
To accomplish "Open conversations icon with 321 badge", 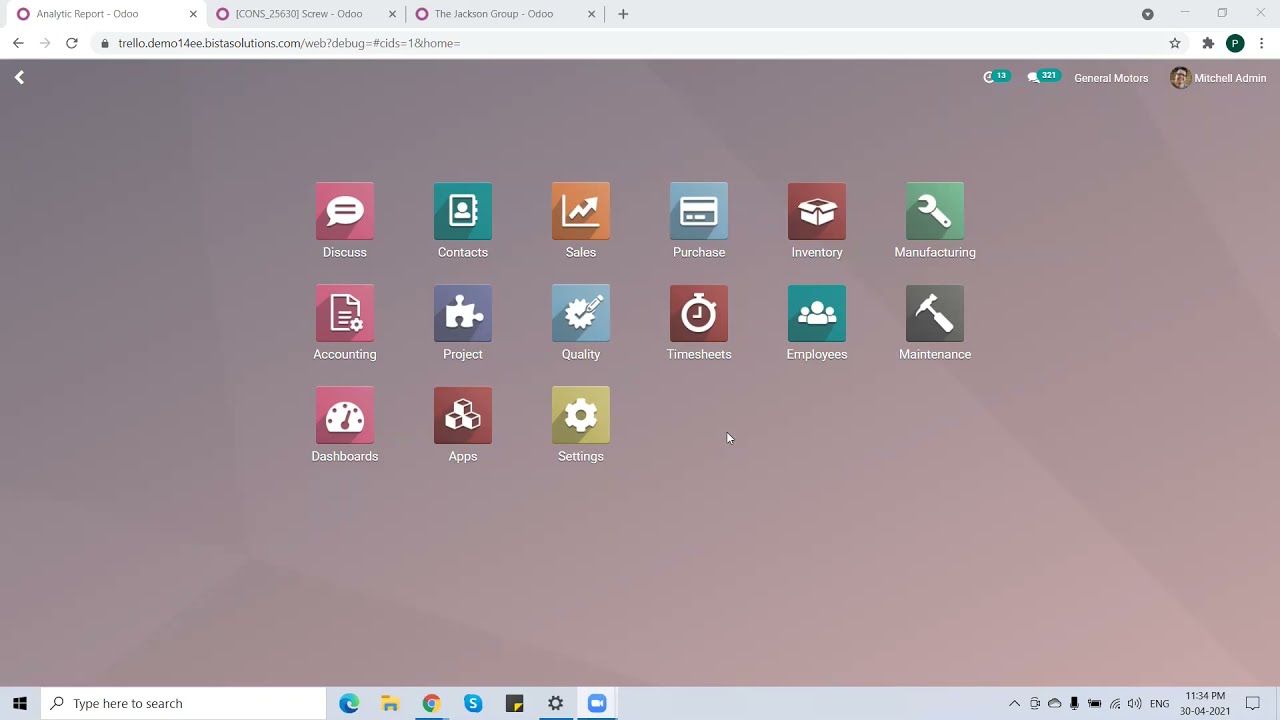I will pyautogui.click(x=1043, y=77).
